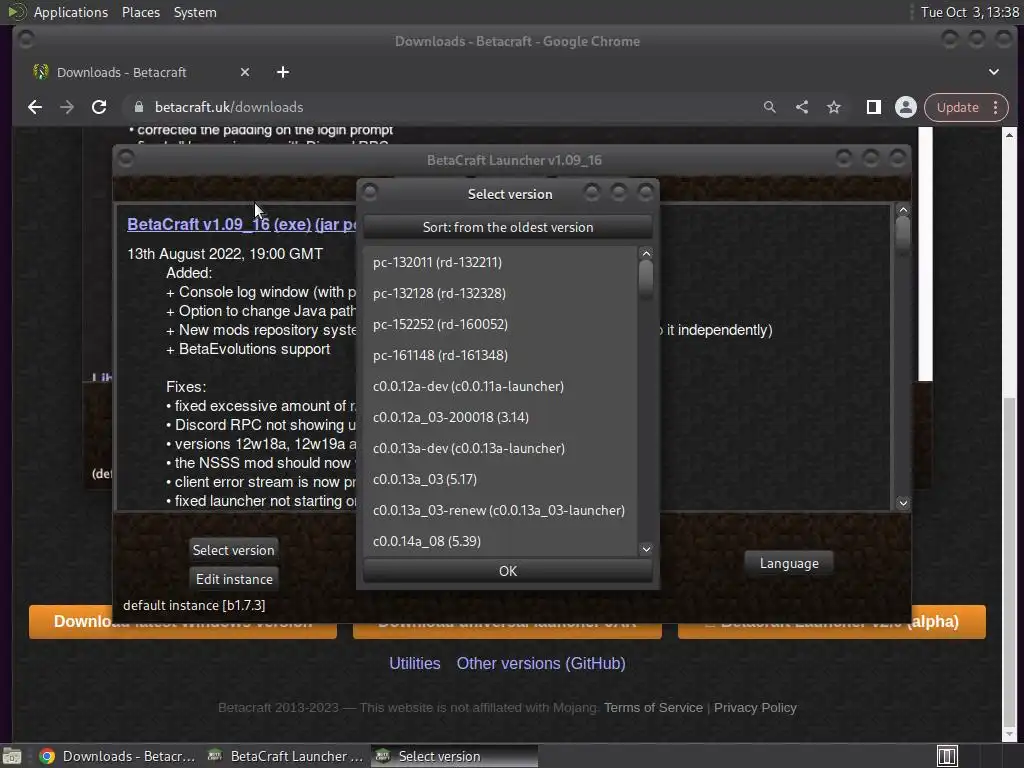This screenshot has width=1024, height=768.
Task: Select version c0.0.13a_03 (5.17)
Action: 499,479
